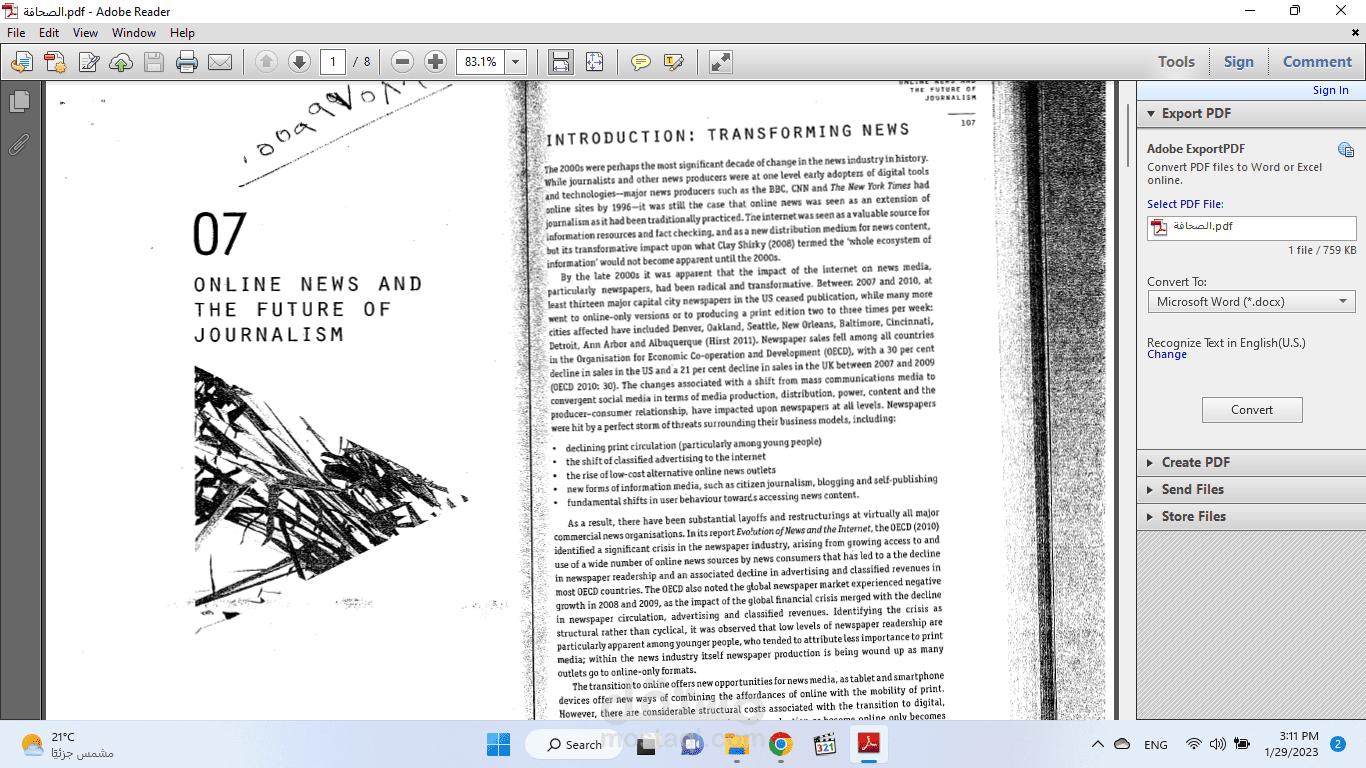Click the File Explorer taskbar icon
This screenshot has height=768, width=1366.
click(x=737, y=744)
